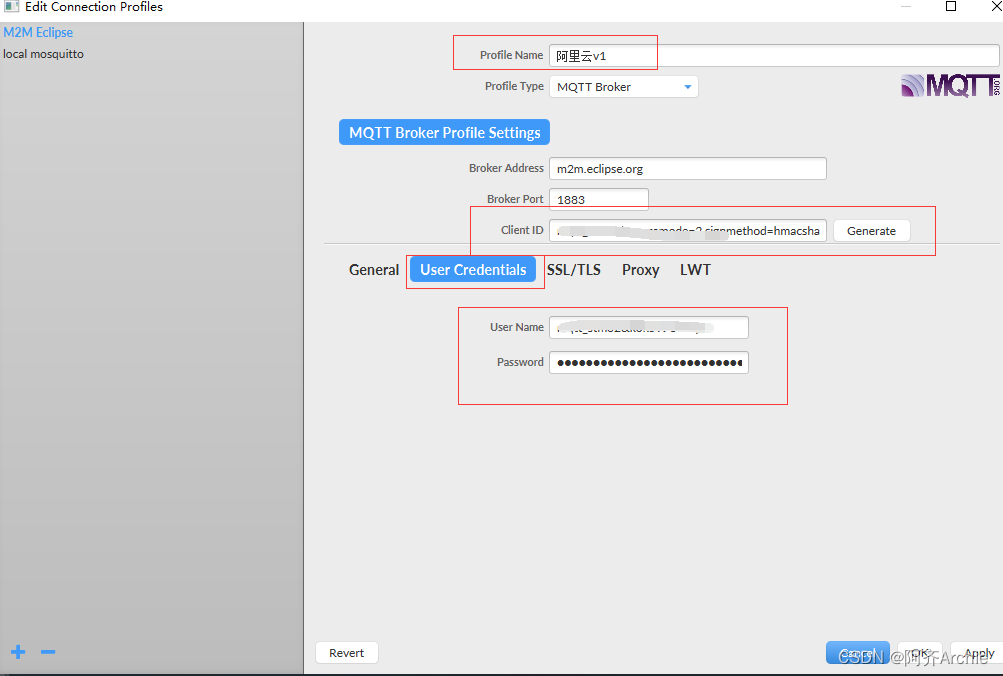Click the Revert button

point(347,653)
